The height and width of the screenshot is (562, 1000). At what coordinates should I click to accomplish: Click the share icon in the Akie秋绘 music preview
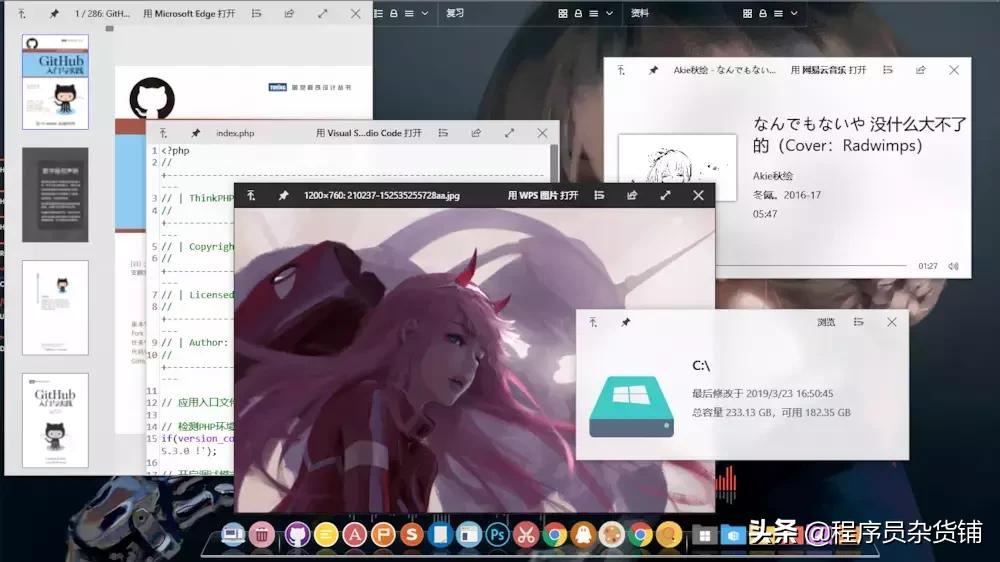[920, 70]
